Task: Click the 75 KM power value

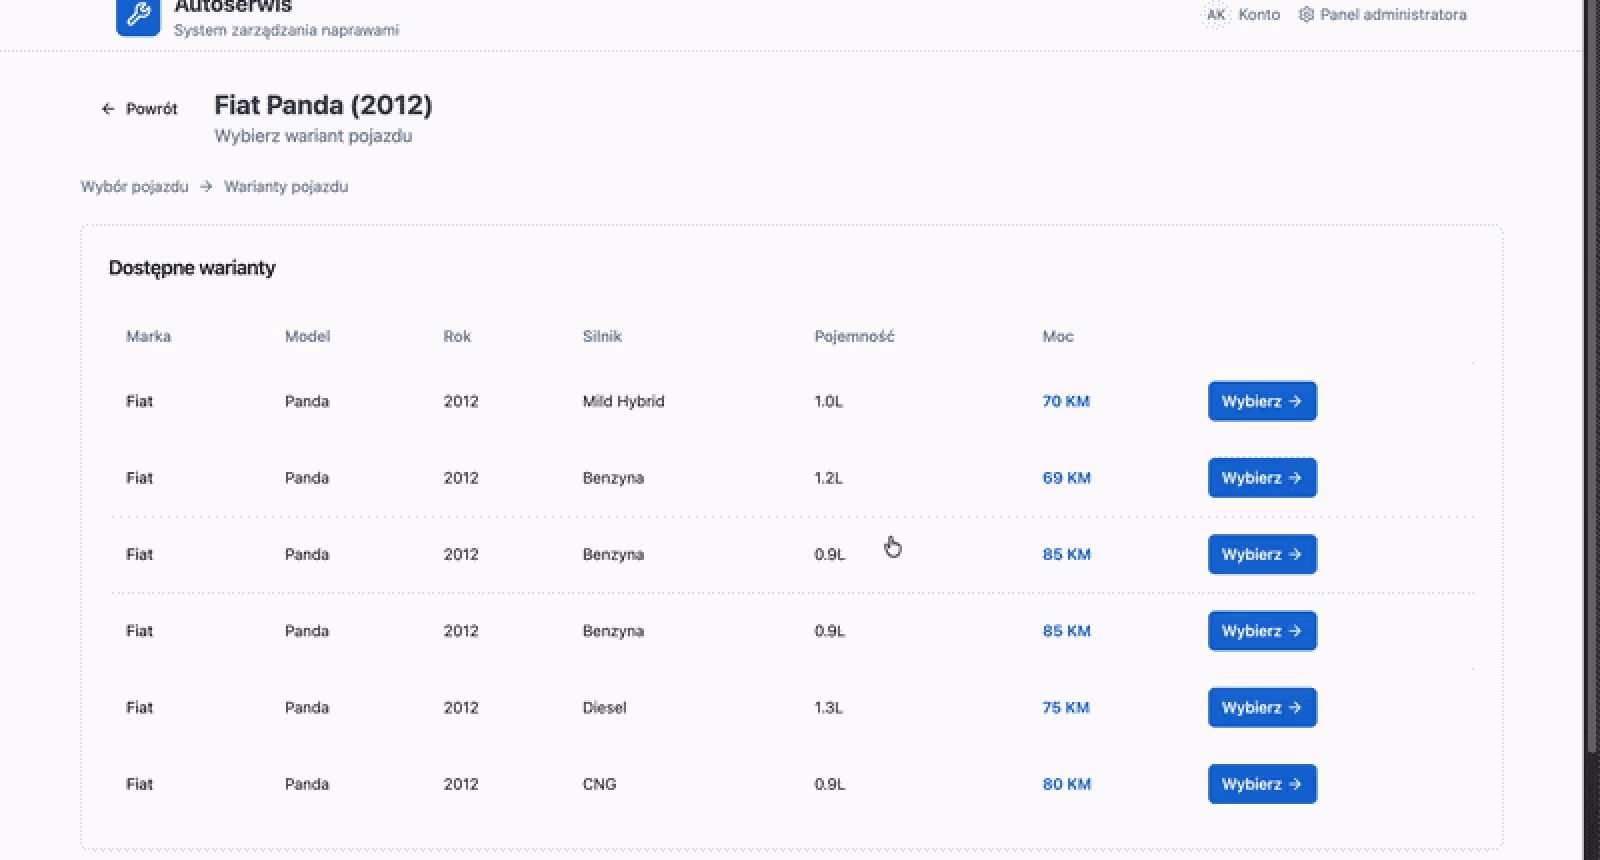Action: pos(1066,707)
